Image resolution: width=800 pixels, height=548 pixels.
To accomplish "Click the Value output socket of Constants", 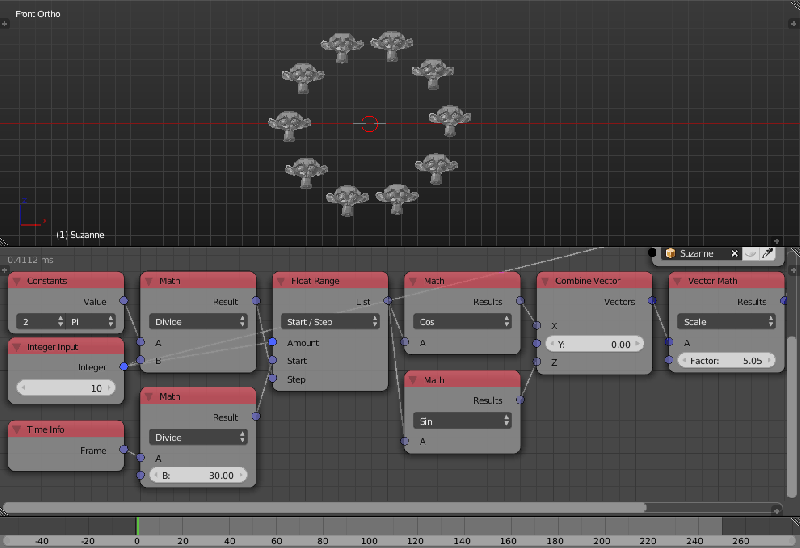I will point(123,301).
